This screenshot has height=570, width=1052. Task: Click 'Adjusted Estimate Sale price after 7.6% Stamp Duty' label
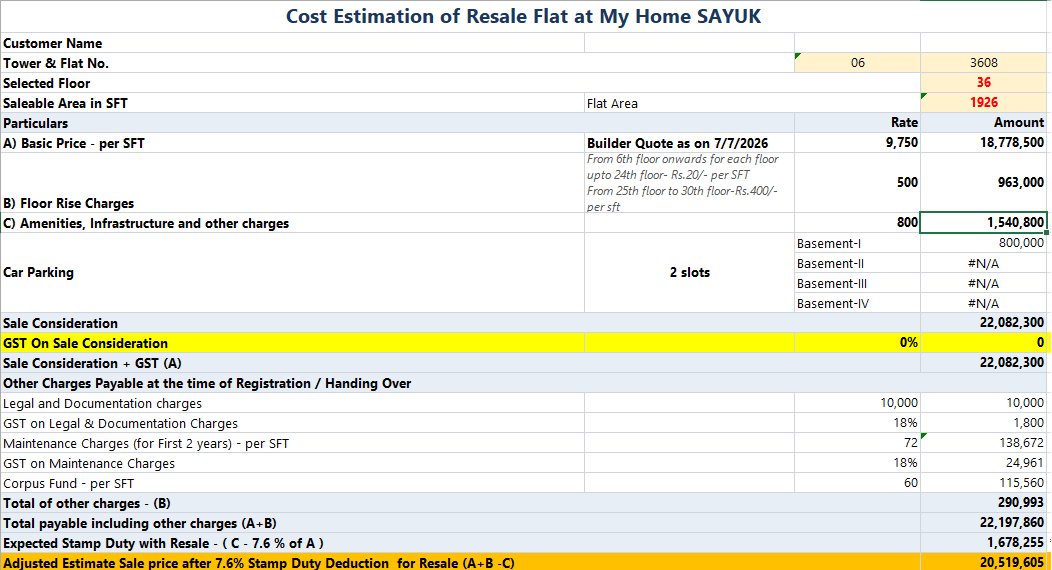click(x=258, y=563)
